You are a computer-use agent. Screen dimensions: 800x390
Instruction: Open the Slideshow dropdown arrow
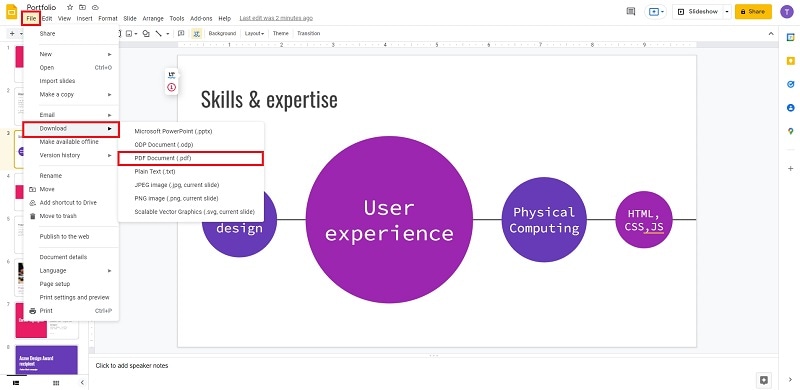(x=727, y=11)
